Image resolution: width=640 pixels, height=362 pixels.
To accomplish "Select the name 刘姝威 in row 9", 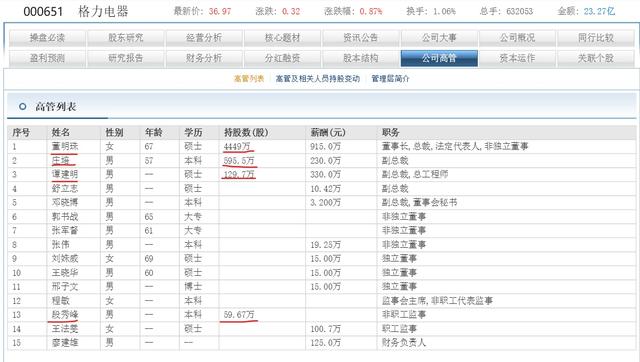I will coord(65,259).
